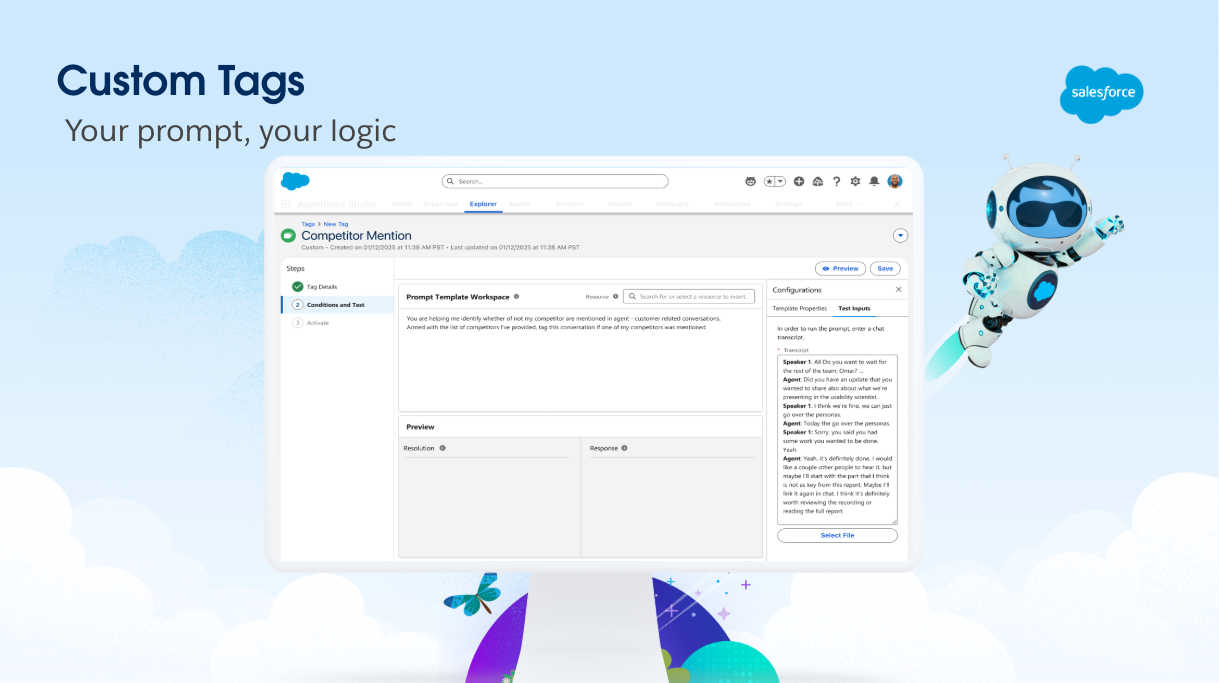Open the favorites star list
This screenshot has height=683, width=1219.
click(x=774, y=181)
